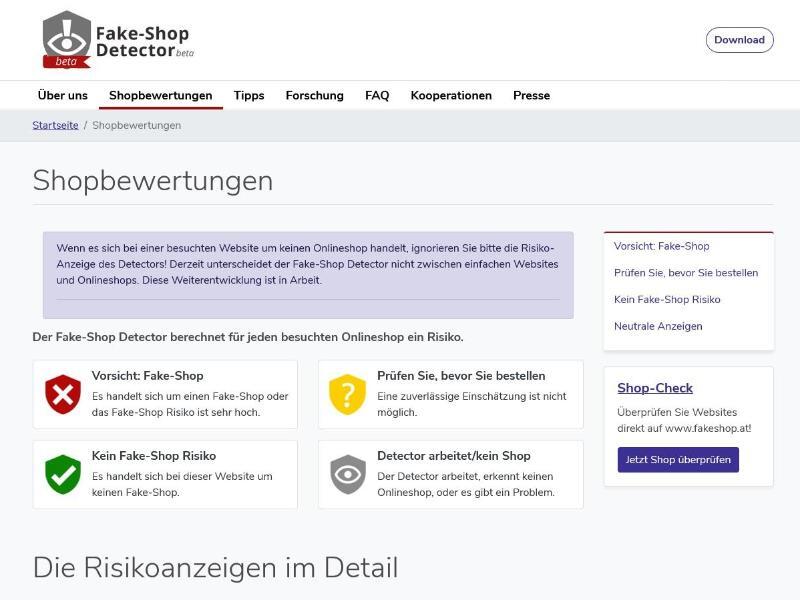Open the Fake-Shop Detector logo icon
The width and height of the screenshot is (800, 600).
[66, 32]
